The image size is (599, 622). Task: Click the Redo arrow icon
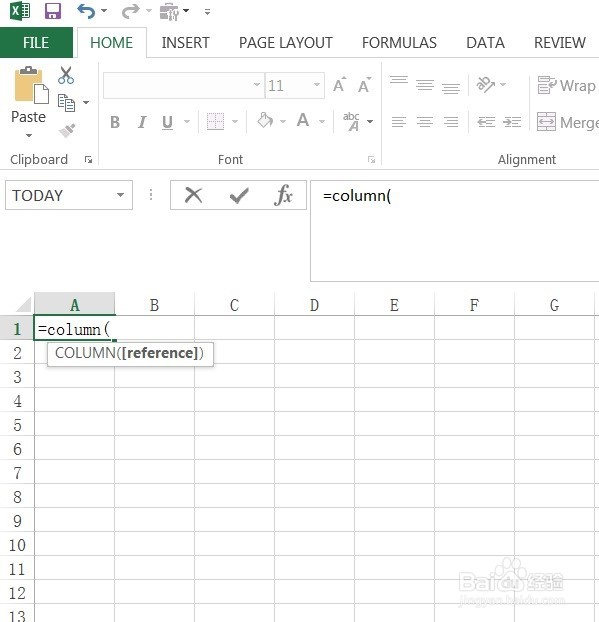pos(130,11)
